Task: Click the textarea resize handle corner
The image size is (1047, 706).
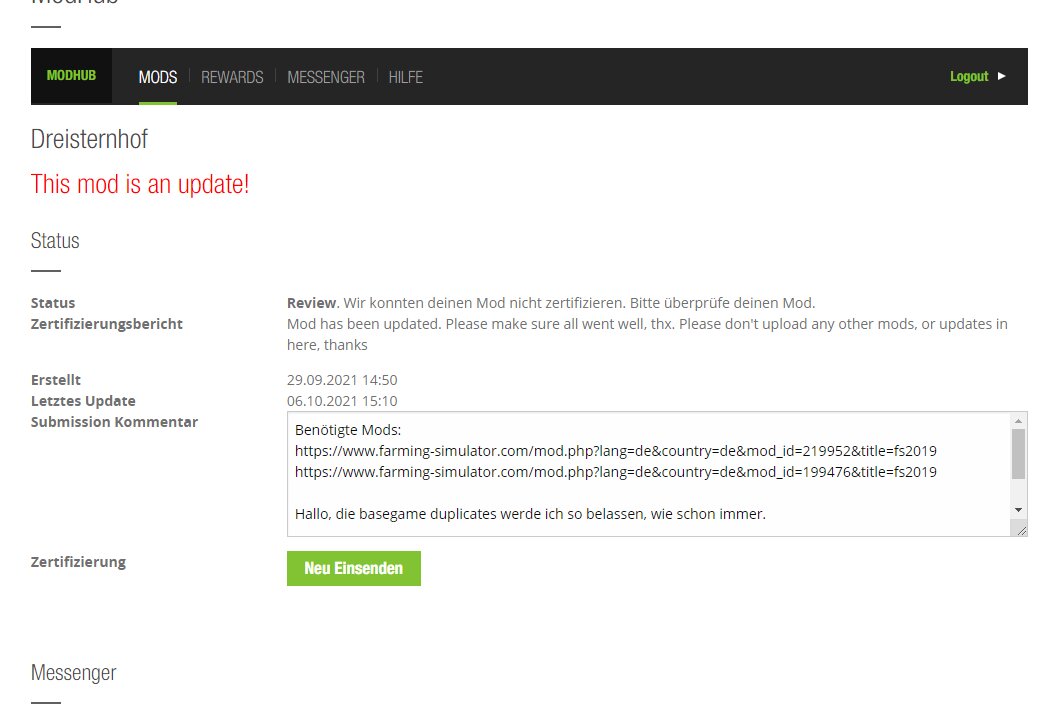Action: point(1021,531)
